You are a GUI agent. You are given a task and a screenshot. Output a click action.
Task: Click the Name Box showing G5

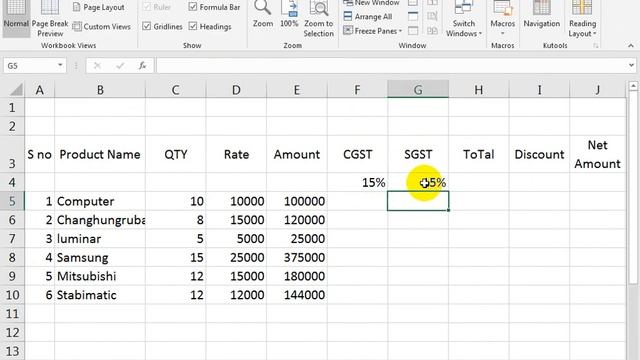pyautogui.click(x=29, y=66)
